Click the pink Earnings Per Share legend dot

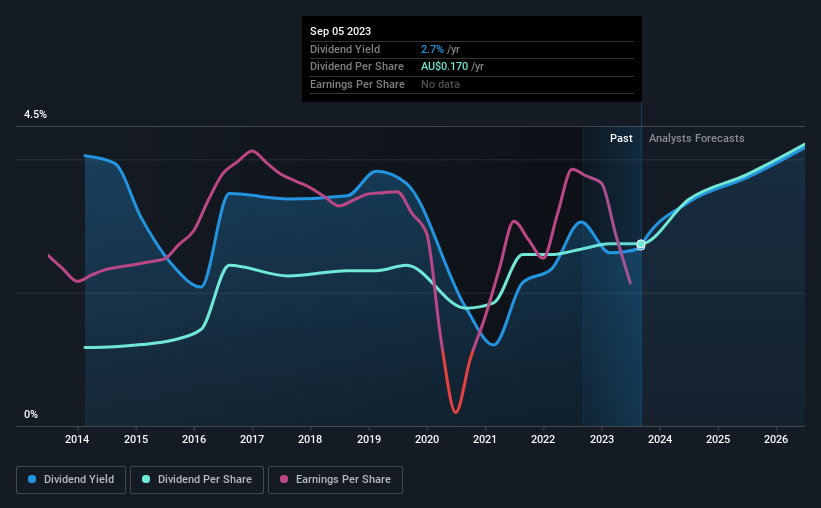point(284,479)
